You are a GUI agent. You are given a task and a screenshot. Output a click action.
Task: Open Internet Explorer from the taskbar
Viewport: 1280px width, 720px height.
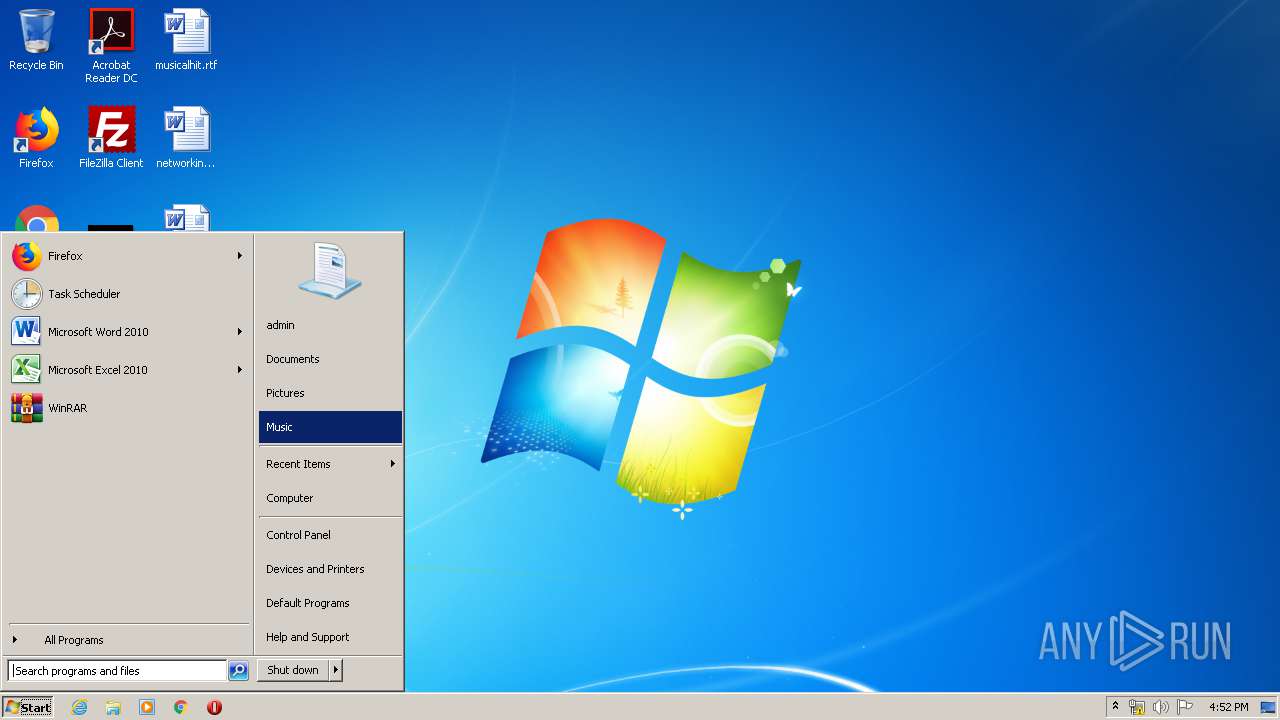click(79, 707)
